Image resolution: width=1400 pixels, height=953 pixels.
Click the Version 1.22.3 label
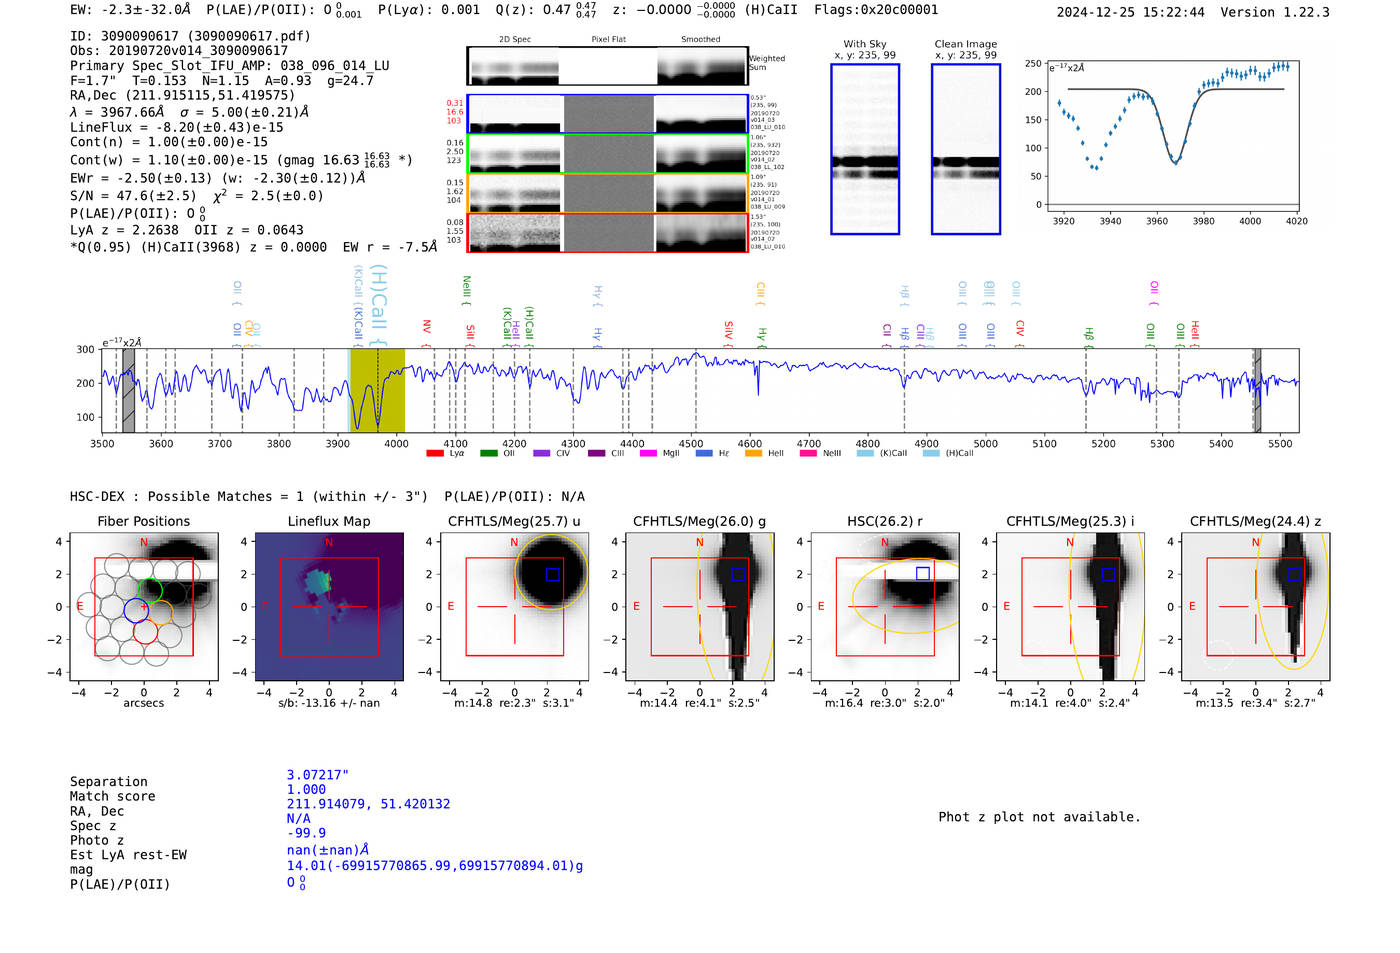[1275, 12]
